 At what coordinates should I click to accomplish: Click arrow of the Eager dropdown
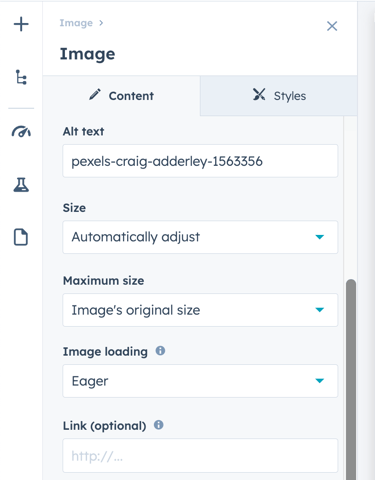tap(320, 381)
